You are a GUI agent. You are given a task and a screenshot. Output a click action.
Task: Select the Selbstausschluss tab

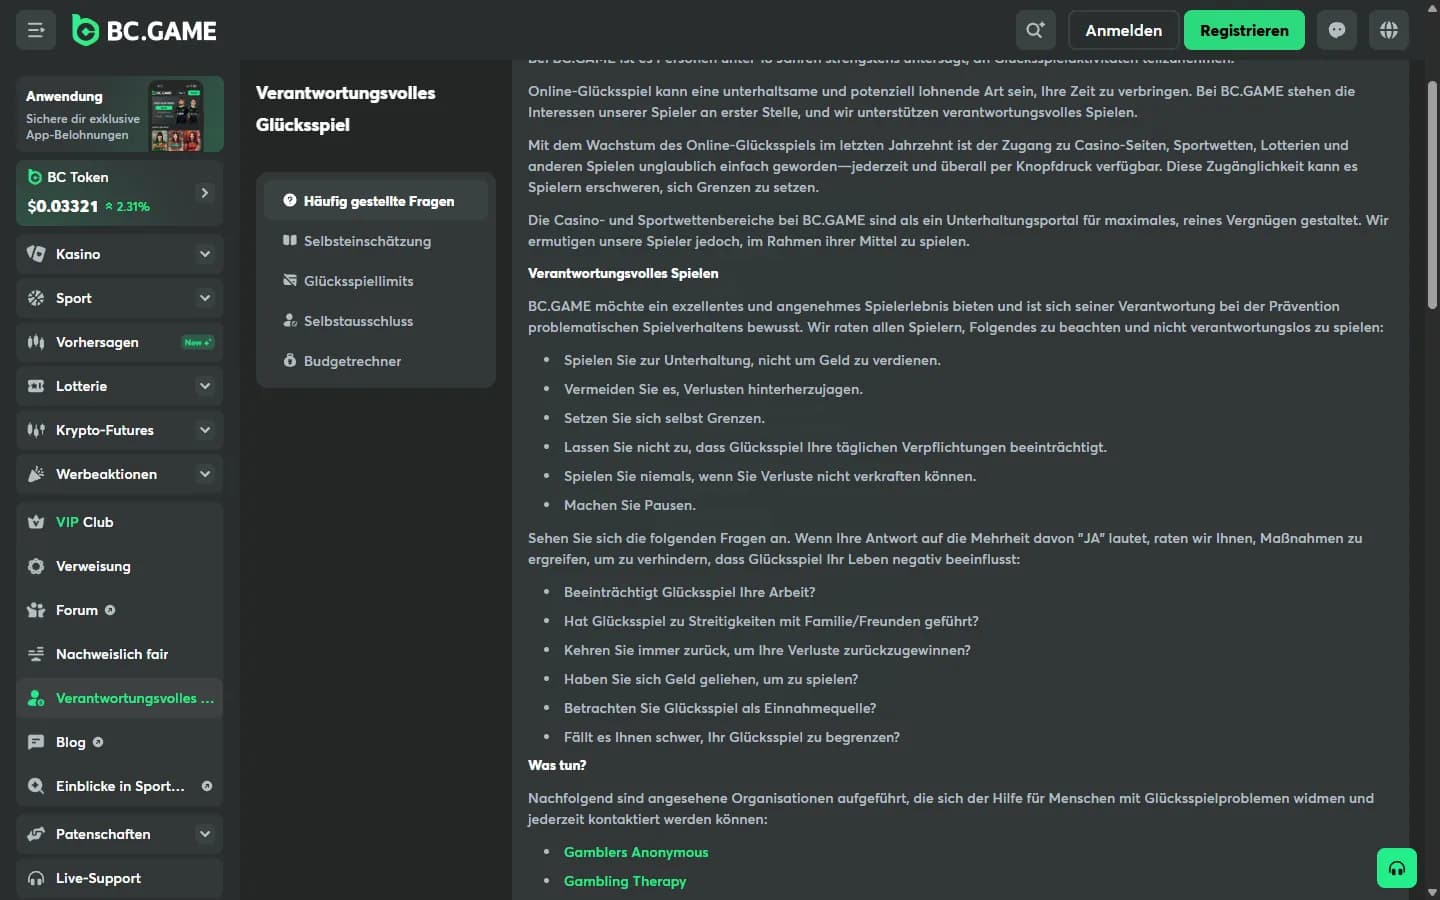click(x=376, y=321)
